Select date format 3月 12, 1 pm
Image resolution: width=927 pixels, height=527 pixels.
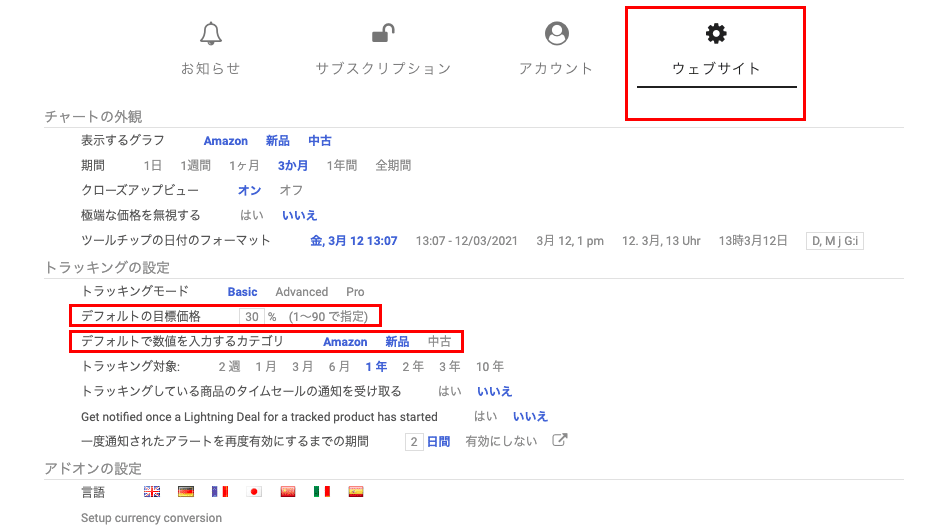(570, 241)
